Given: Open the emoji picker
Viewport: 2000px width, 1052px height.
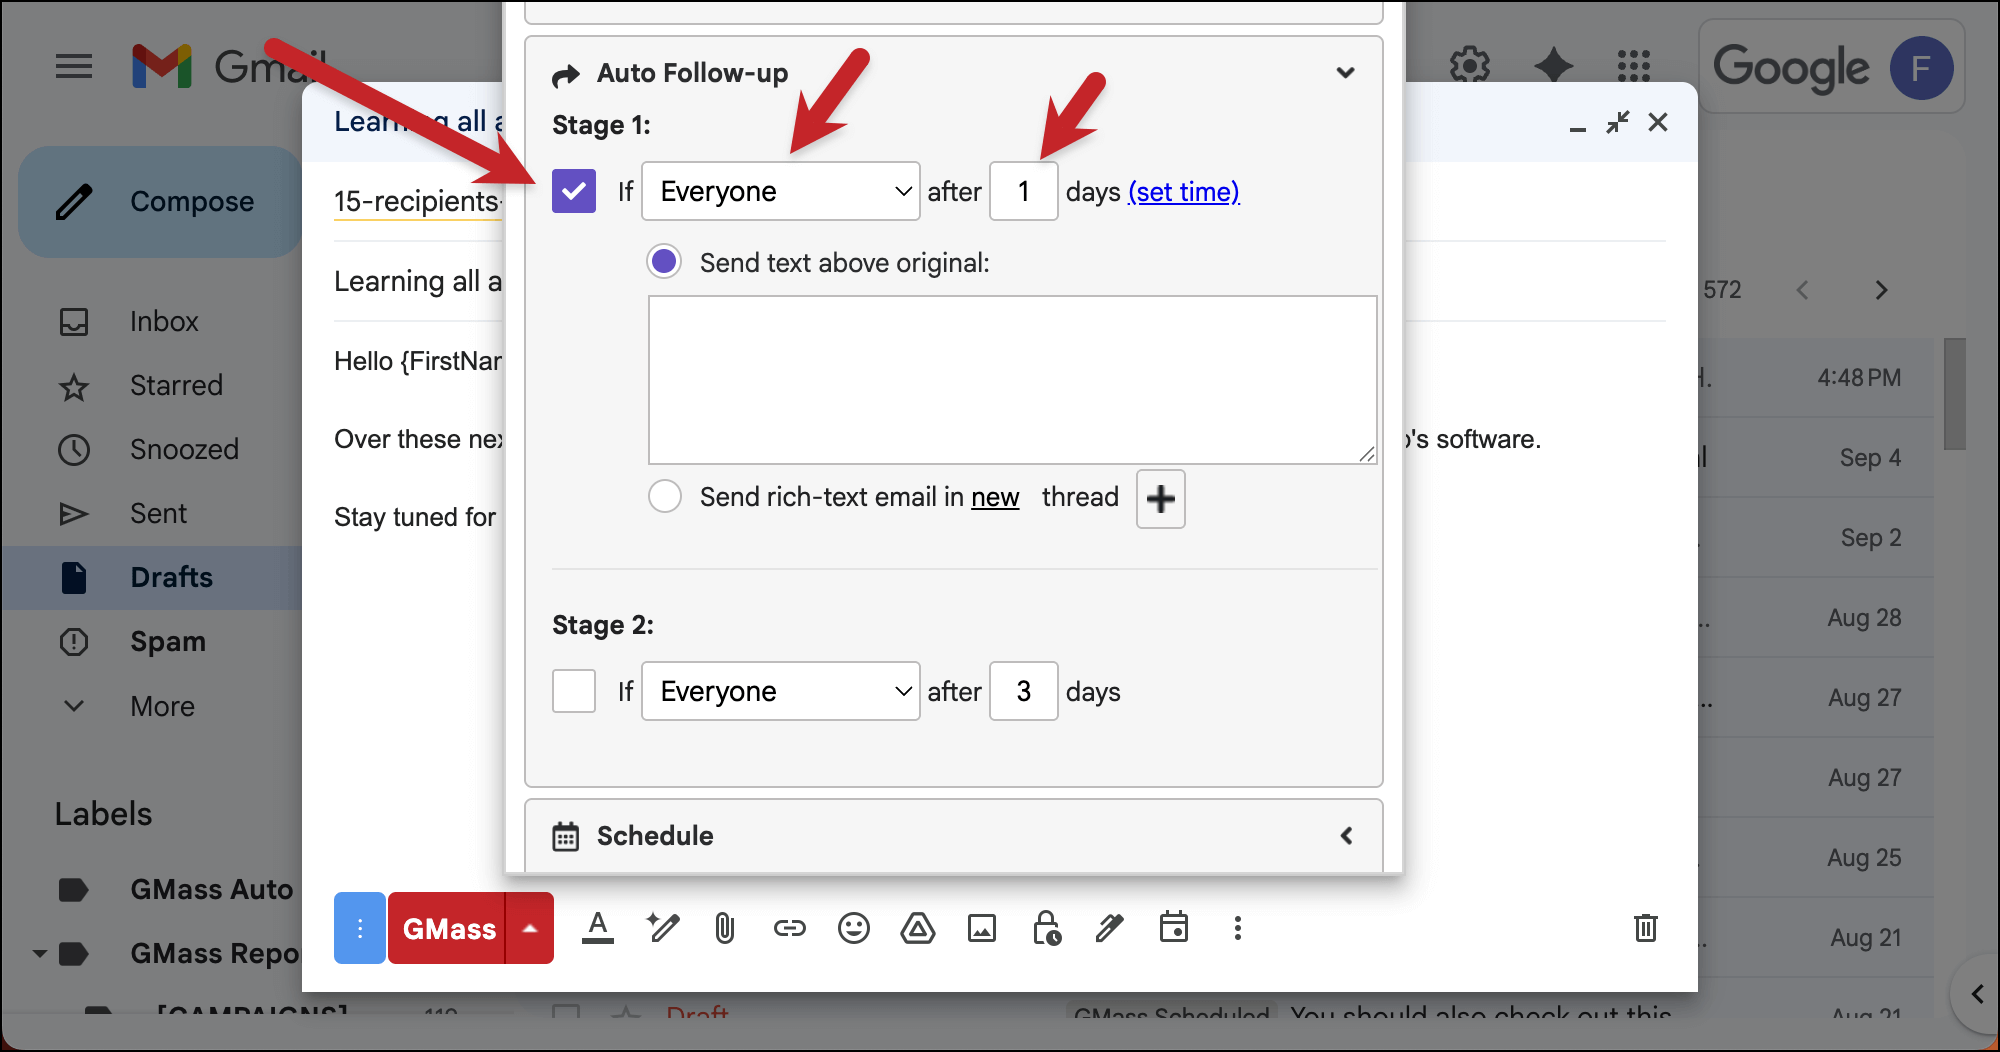Looking at the screenshot, I should (x=853, y=929).
